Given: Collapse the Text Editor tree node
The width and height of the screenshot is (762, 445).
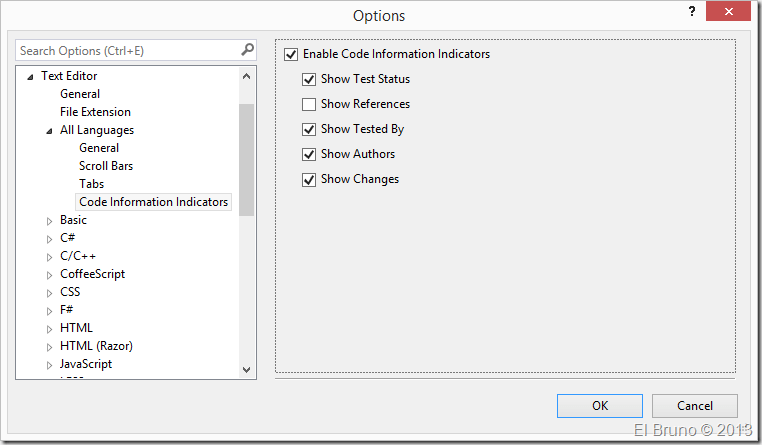Looking at the screenshot, I should point(30,76).
